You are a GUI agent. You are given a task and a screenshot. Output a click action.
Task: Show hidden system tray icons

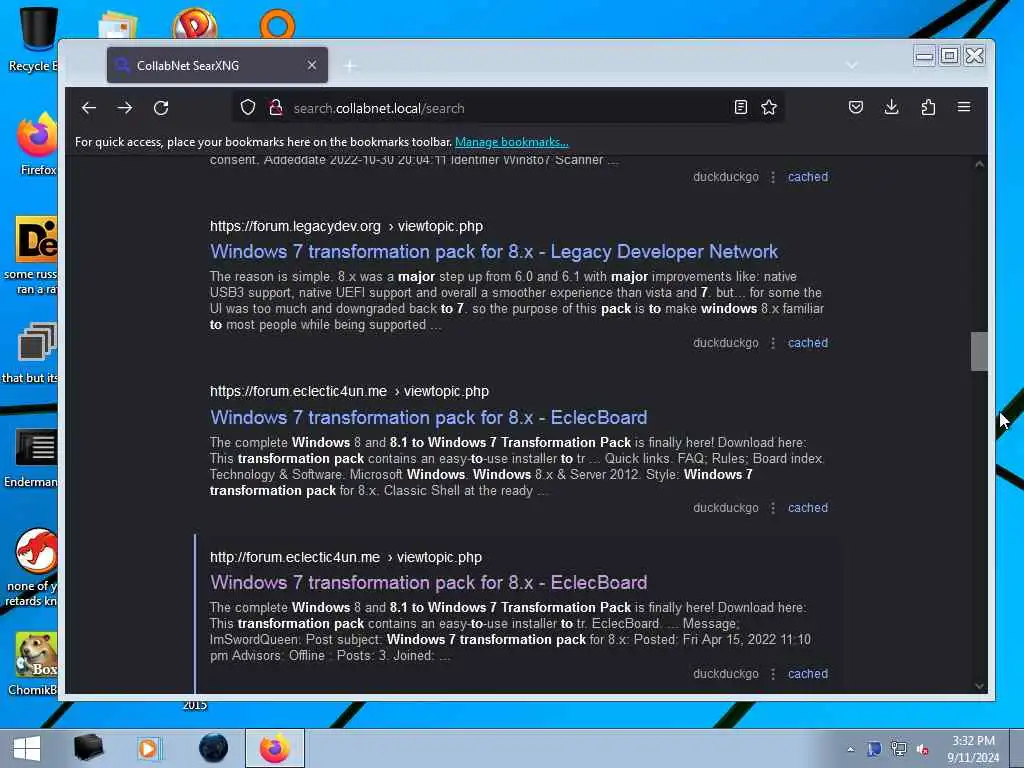click(x=850, y=749)
